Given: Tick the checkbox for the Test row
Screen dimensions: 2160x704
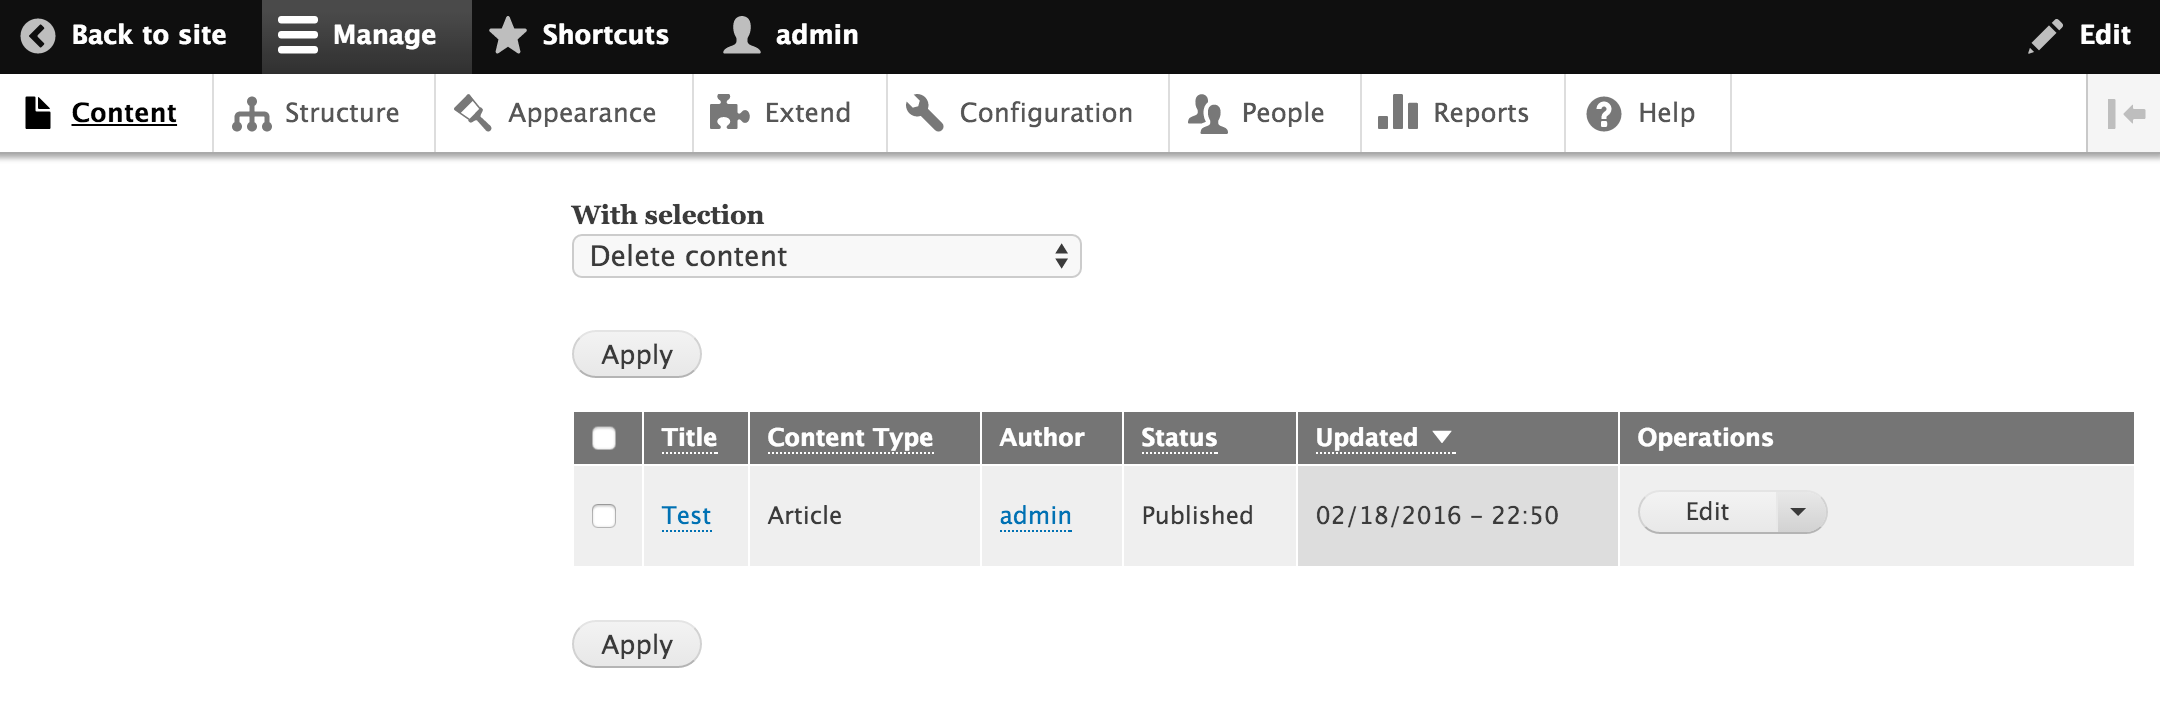Looking at the screenshot, I should point(604,516).
